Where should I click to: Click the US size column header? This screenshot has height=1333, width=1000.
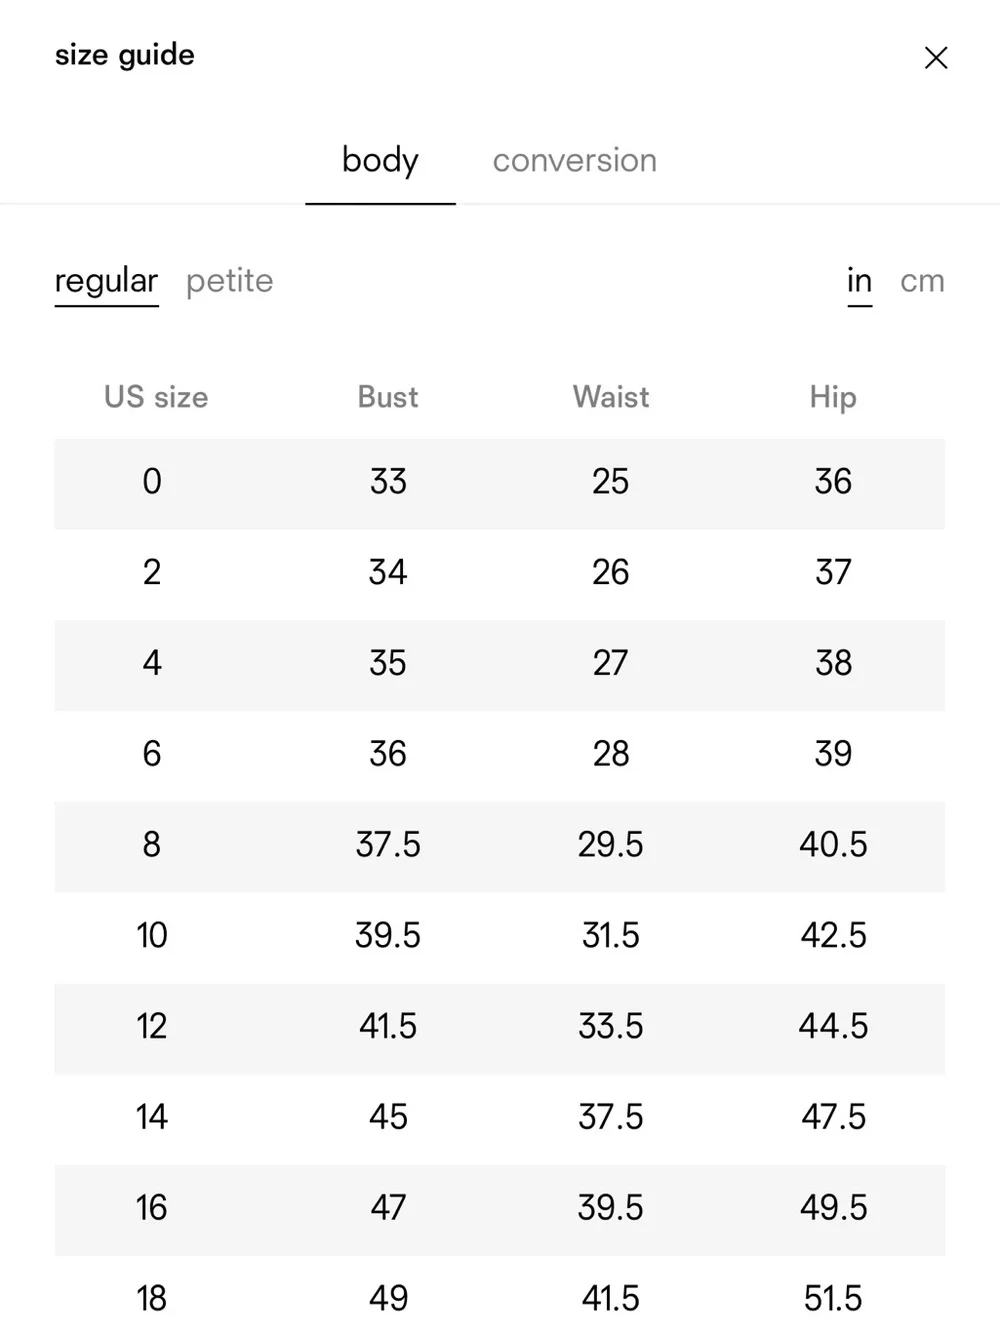click(156, 397)
